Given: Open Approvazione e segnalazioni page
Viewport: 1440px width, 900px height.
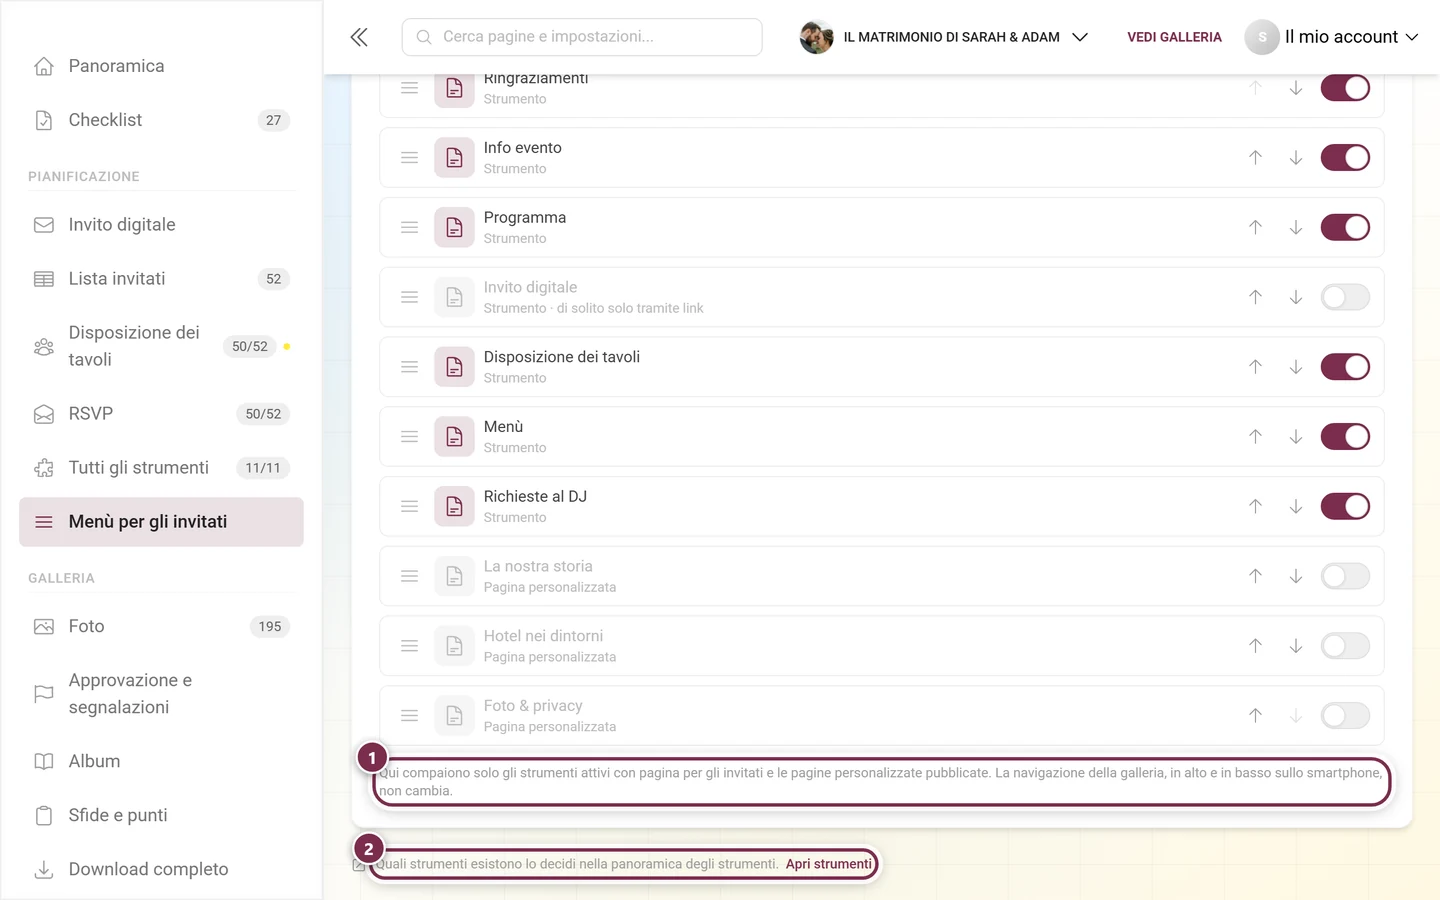Looking at the screenshot, I should (161, 694).
